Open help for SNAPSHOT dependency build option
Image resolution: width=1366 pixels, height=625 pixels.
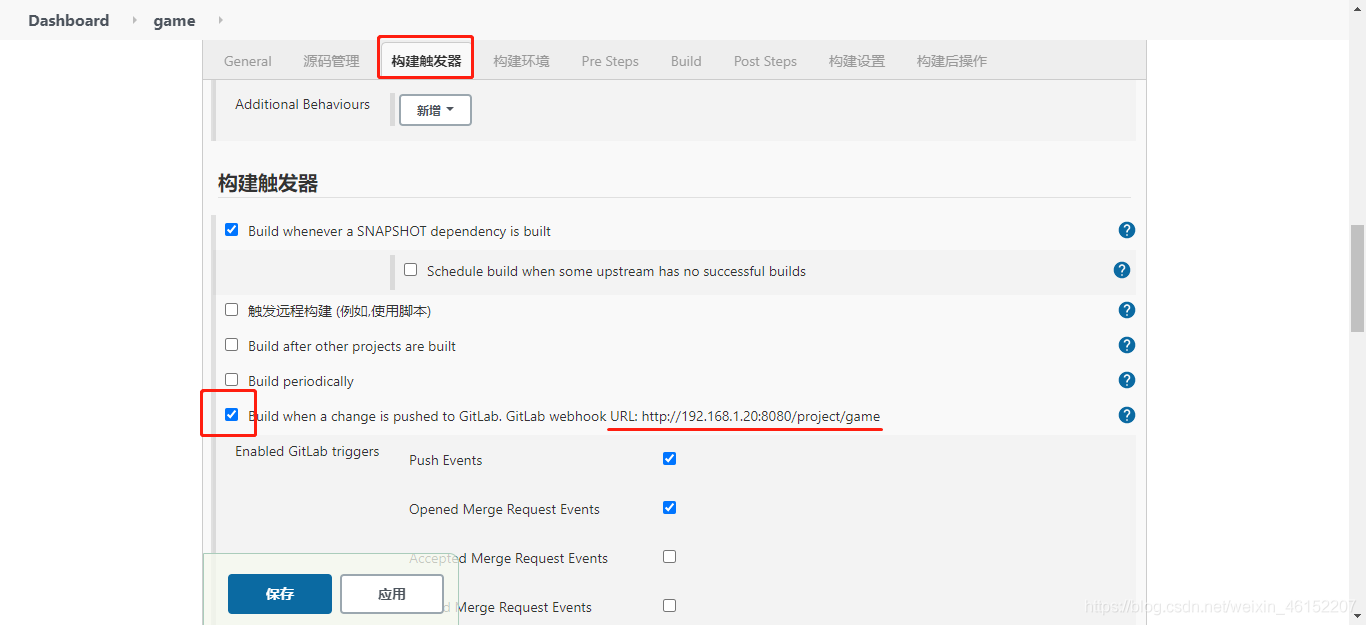pyautogui.click(x=1127, y=230)
